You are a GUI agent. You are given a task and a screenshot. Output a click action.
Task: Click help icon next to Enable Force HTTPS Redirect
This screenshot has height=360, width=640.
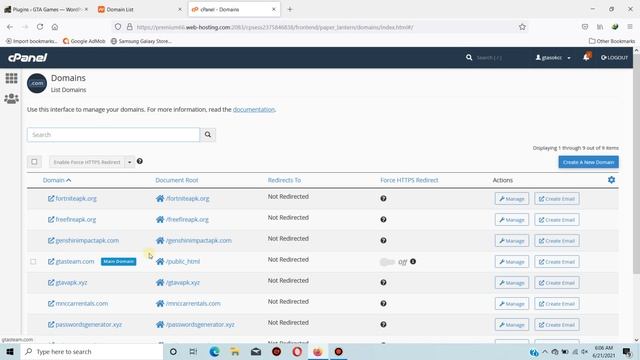click(x=140, y=161)
